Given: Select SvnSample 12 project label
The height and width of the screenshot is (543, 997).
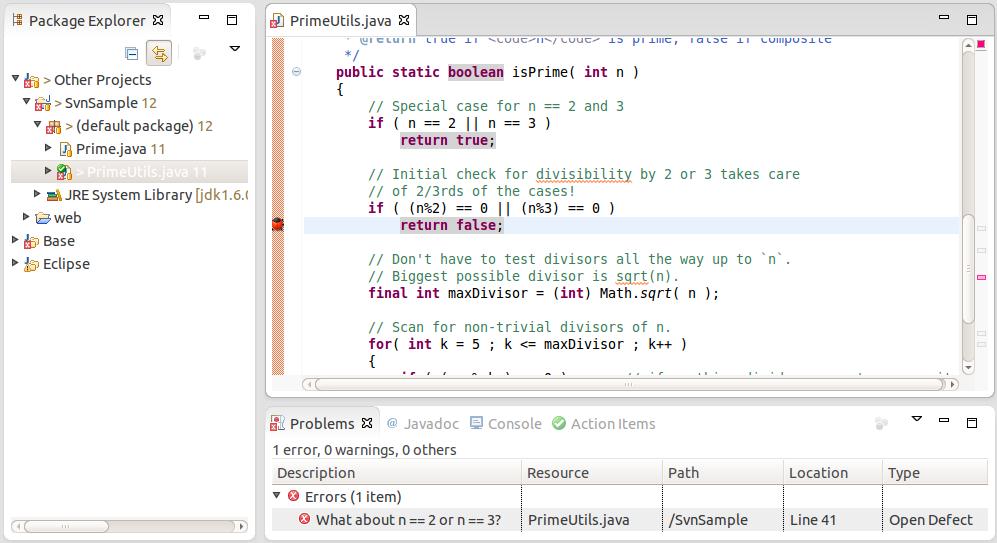Looking at the screenshot, I should pos(111,103).
